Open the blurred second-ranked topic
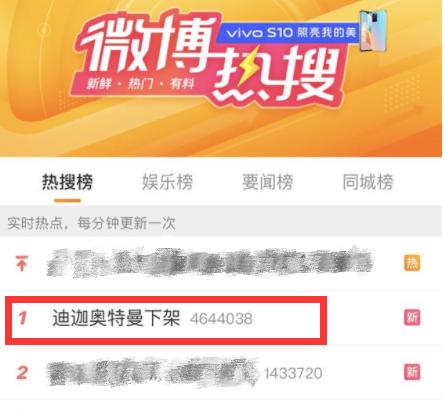The width and height of the screenshot is (444, 413). 153,372
